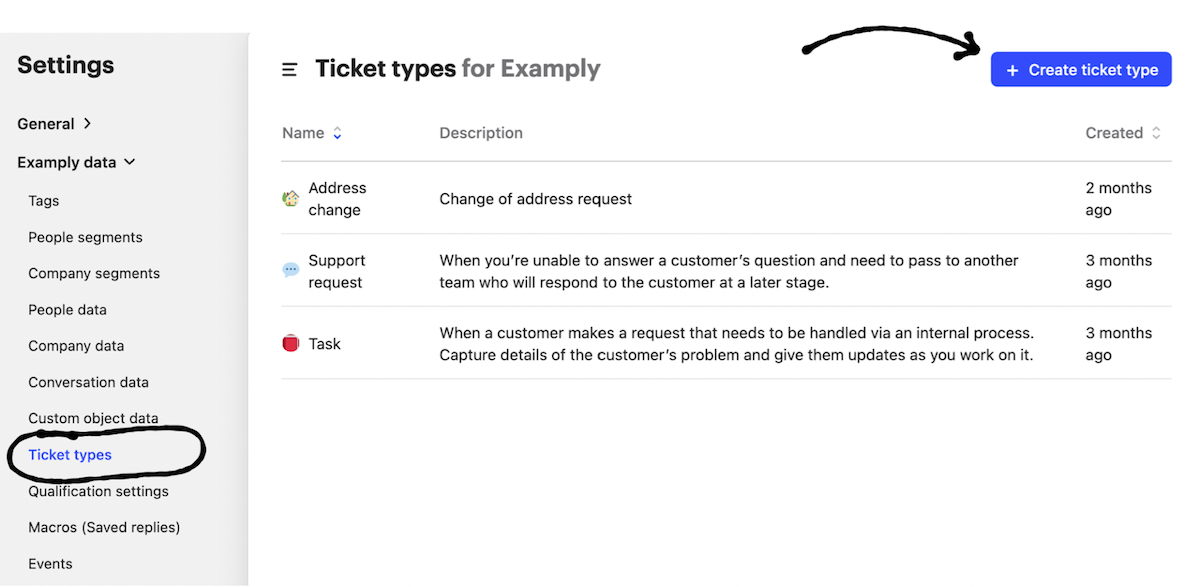Click the Name column sort arrows
The height and width of the screenshot is (587, 1200).
[x=337, y=133]
